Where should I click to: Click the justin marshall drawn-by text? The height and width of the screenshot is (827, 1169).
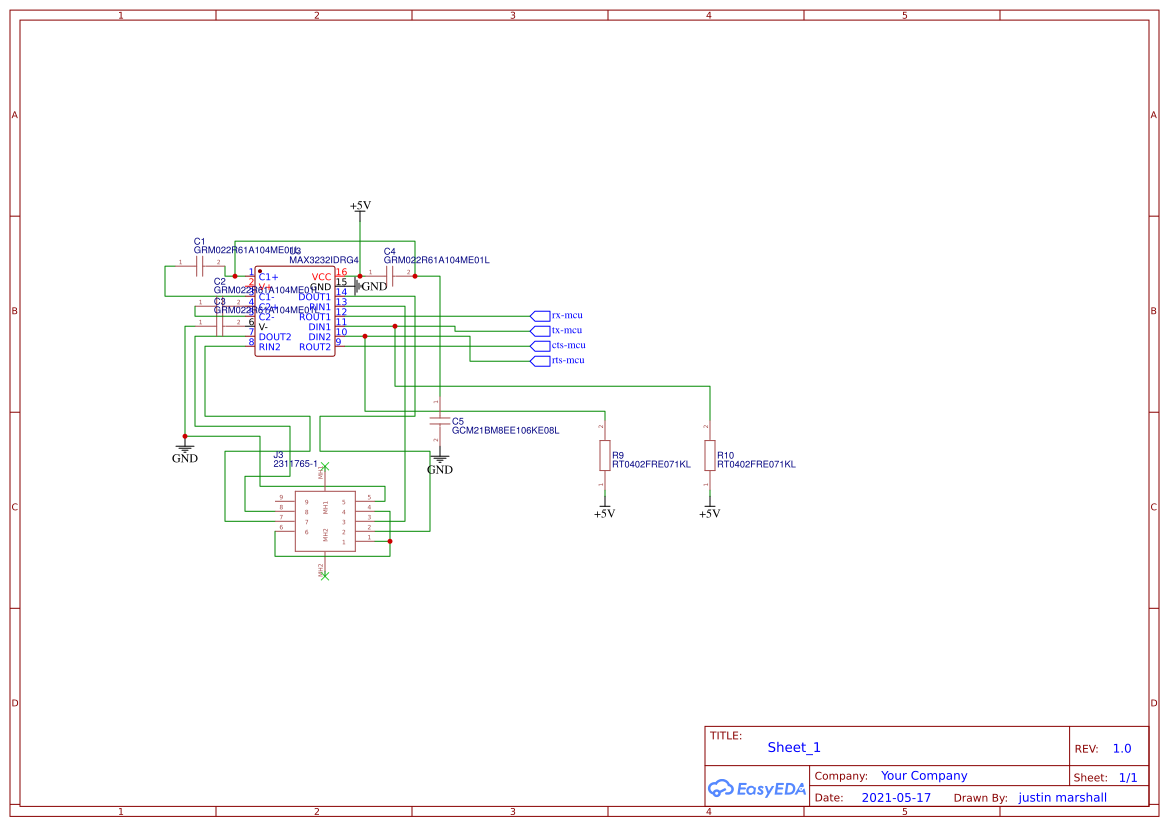click(x=1062, y=797)
